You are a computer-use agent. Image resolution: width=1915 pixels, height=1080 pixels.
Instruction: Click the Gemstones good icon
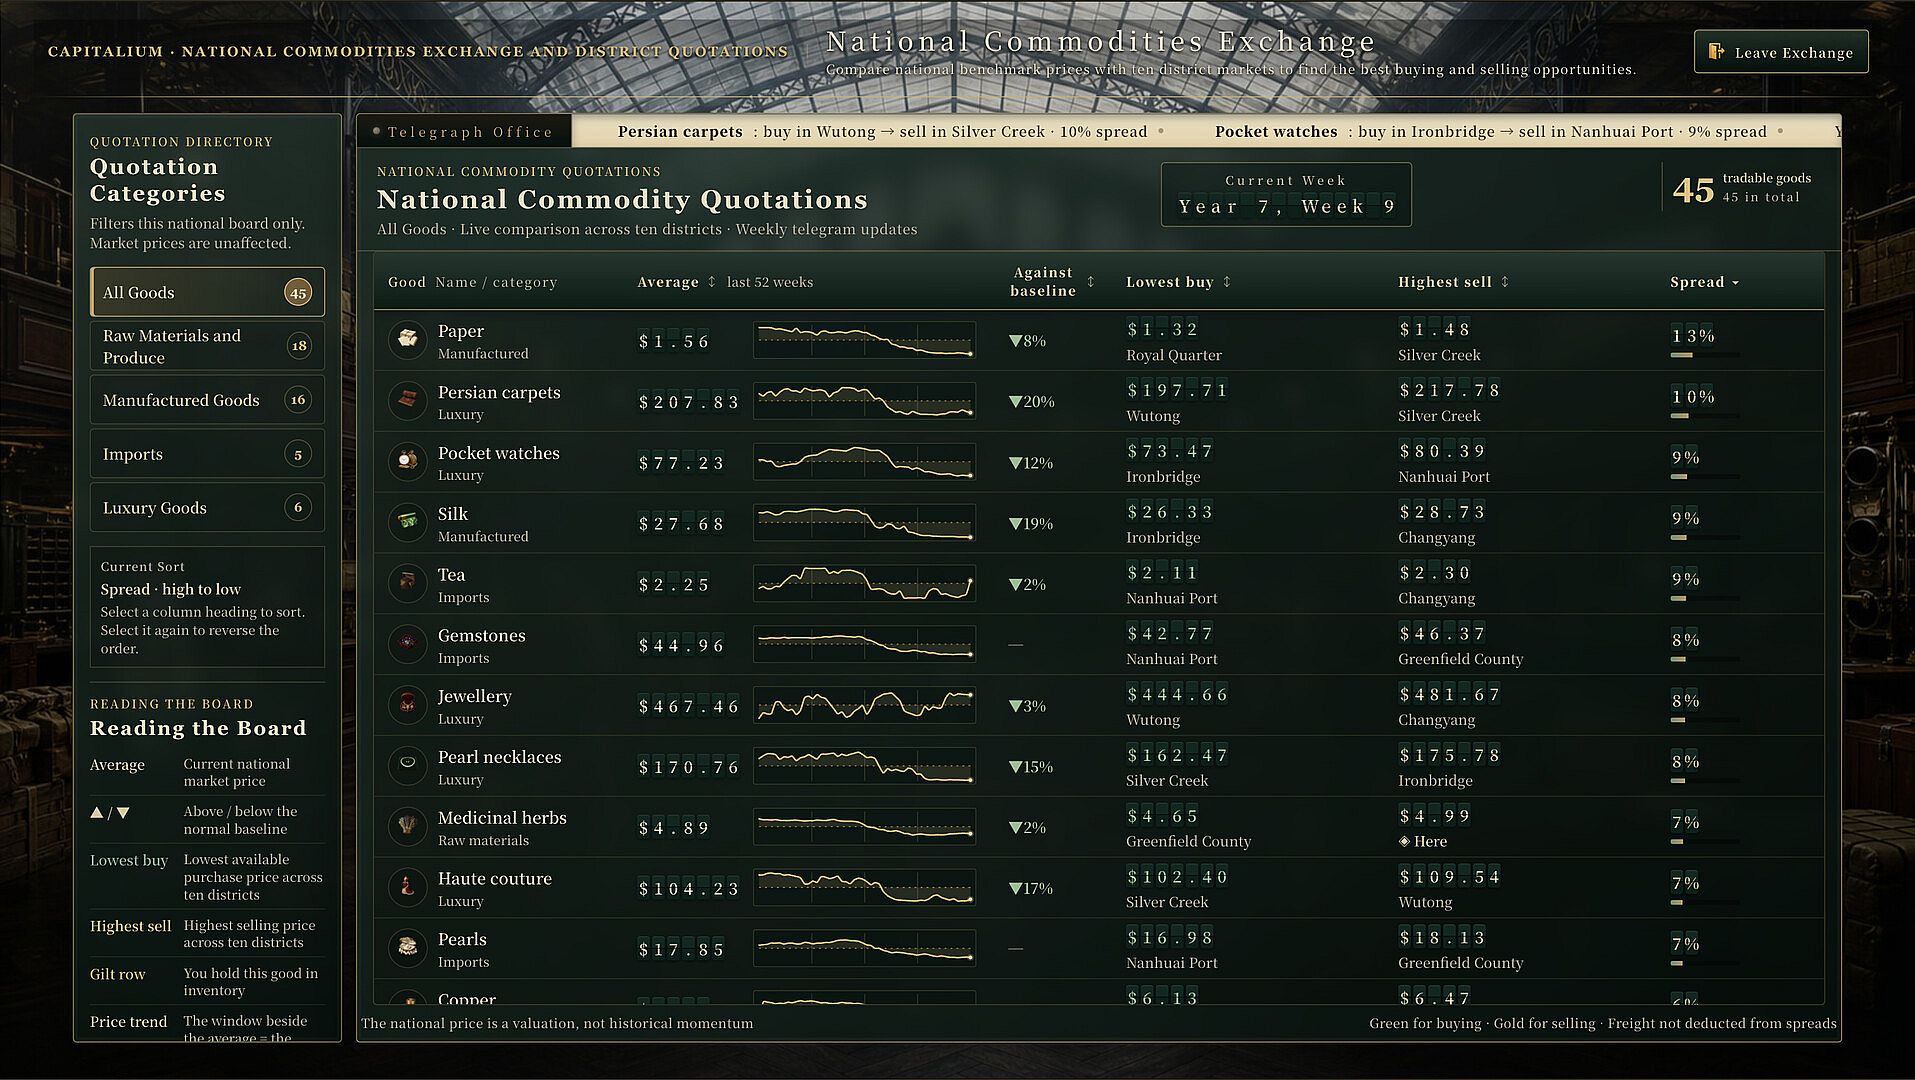407,645
